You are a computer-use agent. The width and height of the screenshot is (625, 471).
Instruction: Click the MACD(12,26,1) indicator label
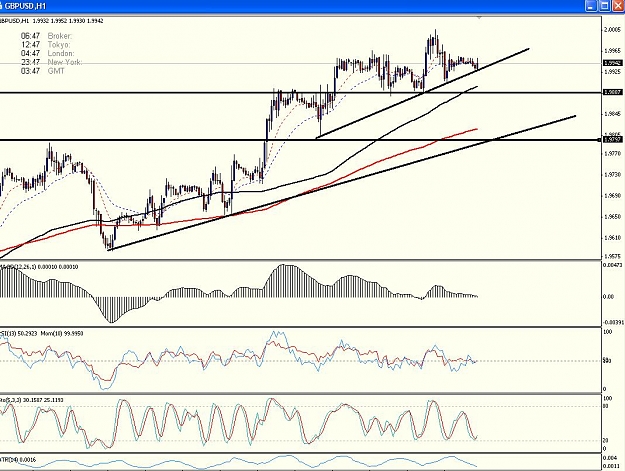tap(39, 267)
